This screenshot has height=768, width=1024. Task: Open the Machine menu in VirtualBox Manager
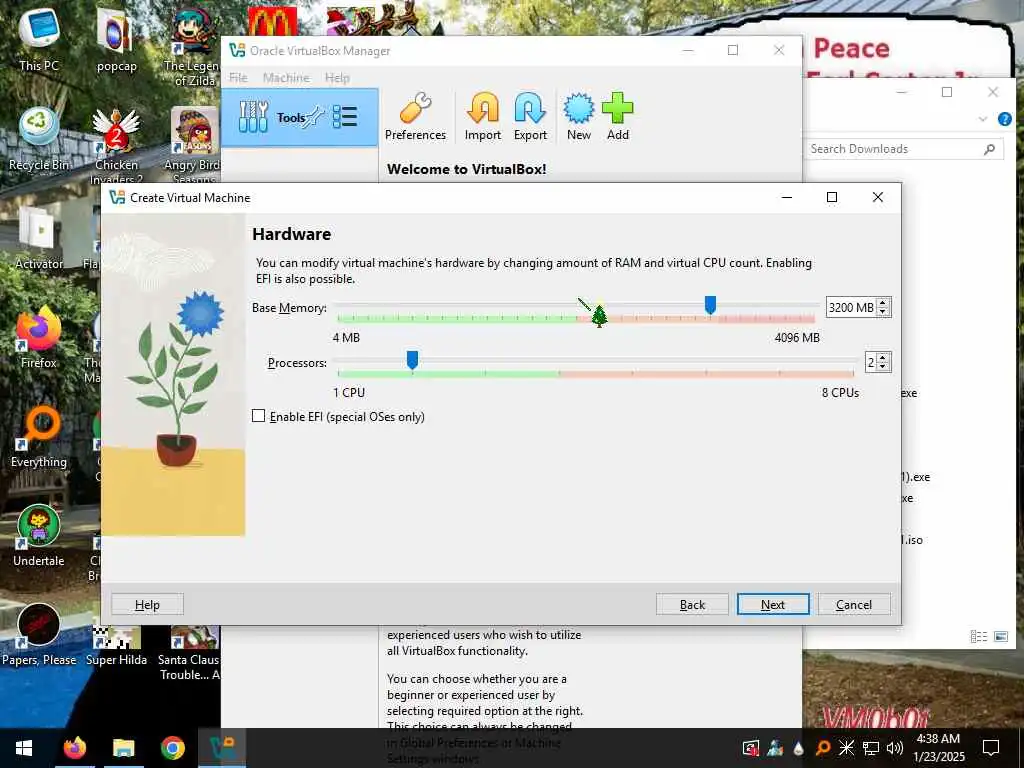coord(286,77)
